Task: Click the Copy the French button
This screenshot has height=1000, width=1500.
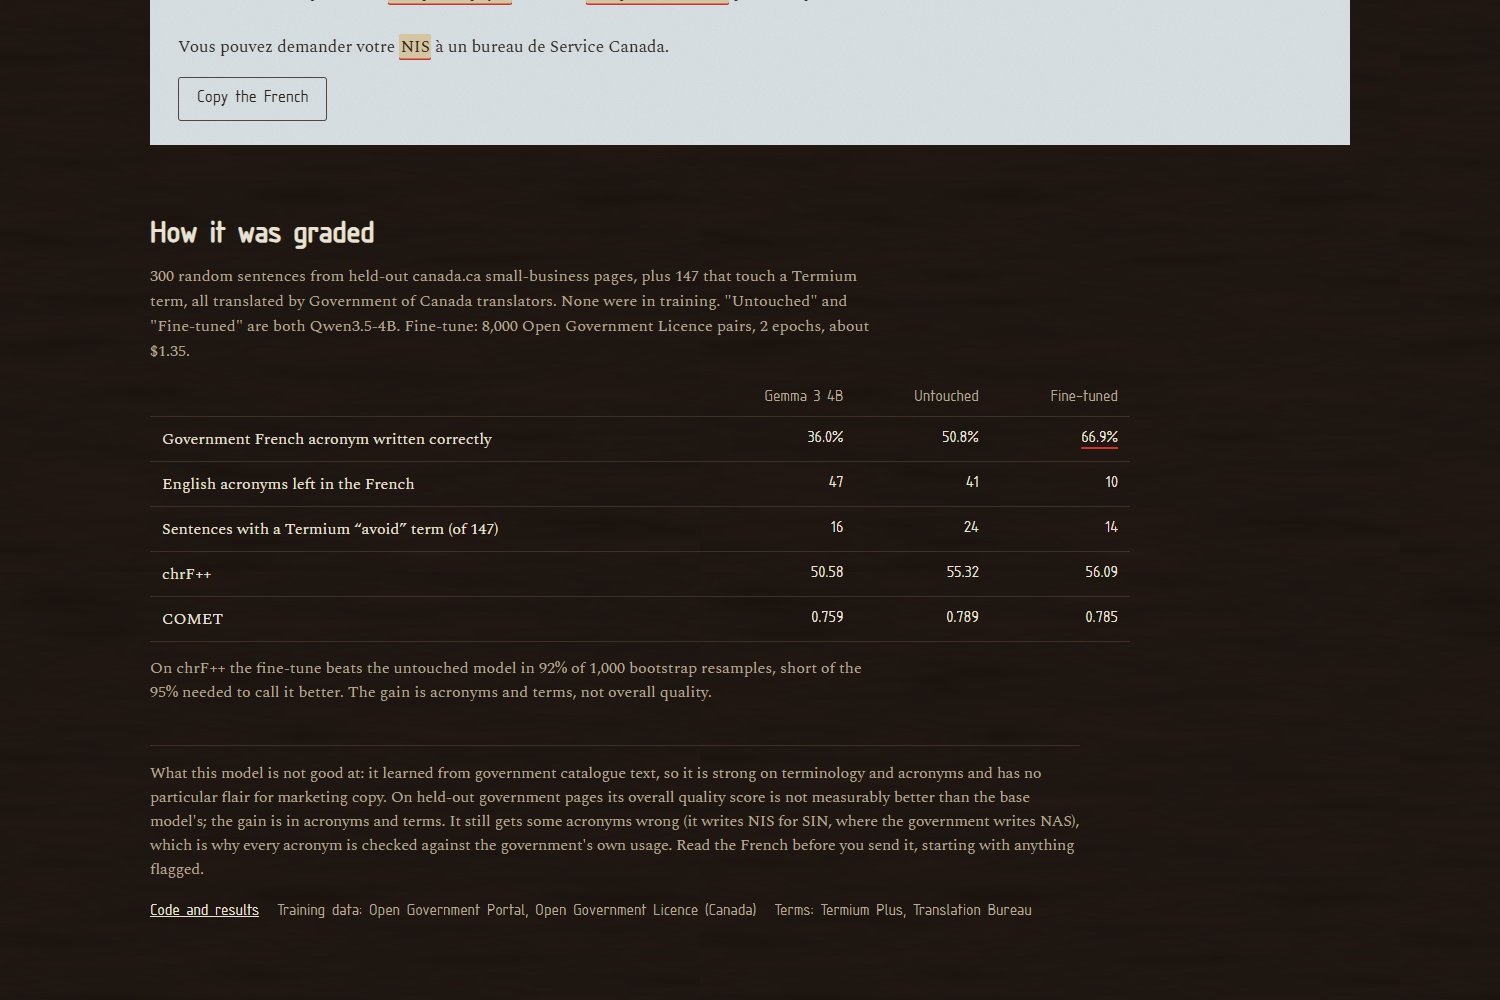Action: 252,98
